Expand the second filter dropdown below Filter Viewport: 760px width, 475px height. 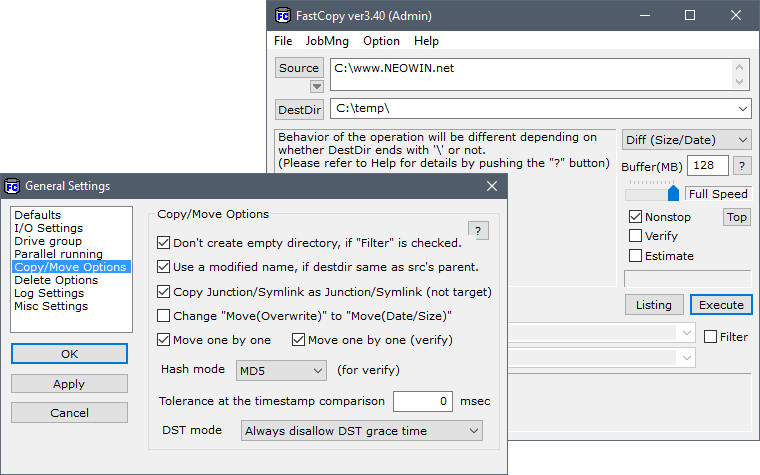[x=686, y=358]
